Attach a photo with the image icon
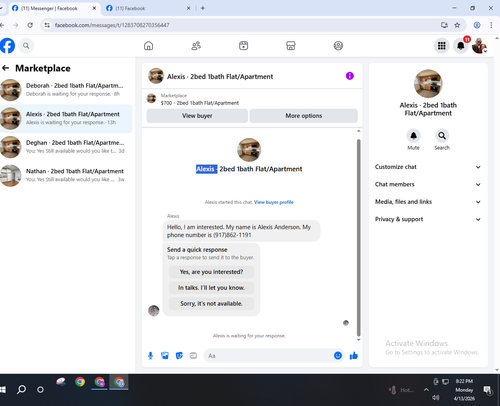The height and width of the screenshot is (406, 500). [x=165, y=356]
